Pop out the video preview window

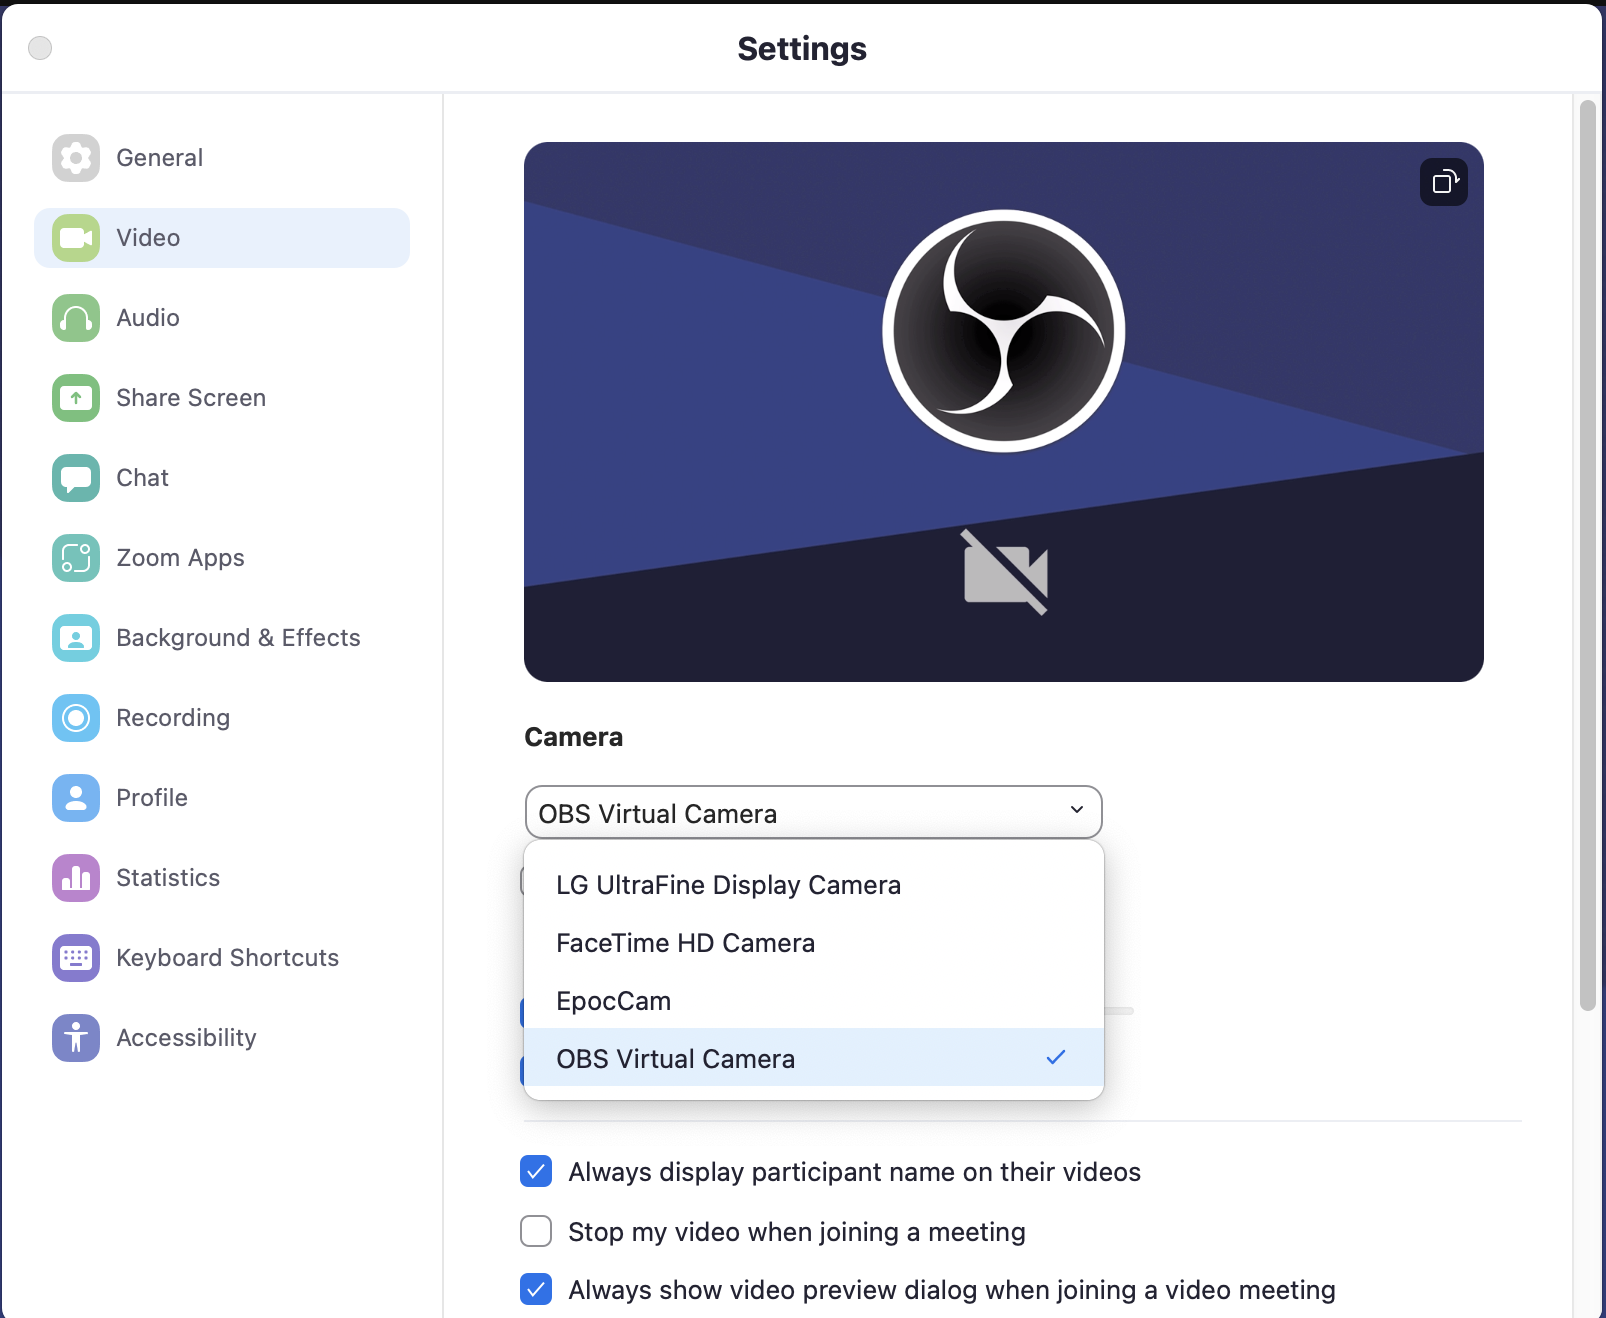coord(1443,182)
